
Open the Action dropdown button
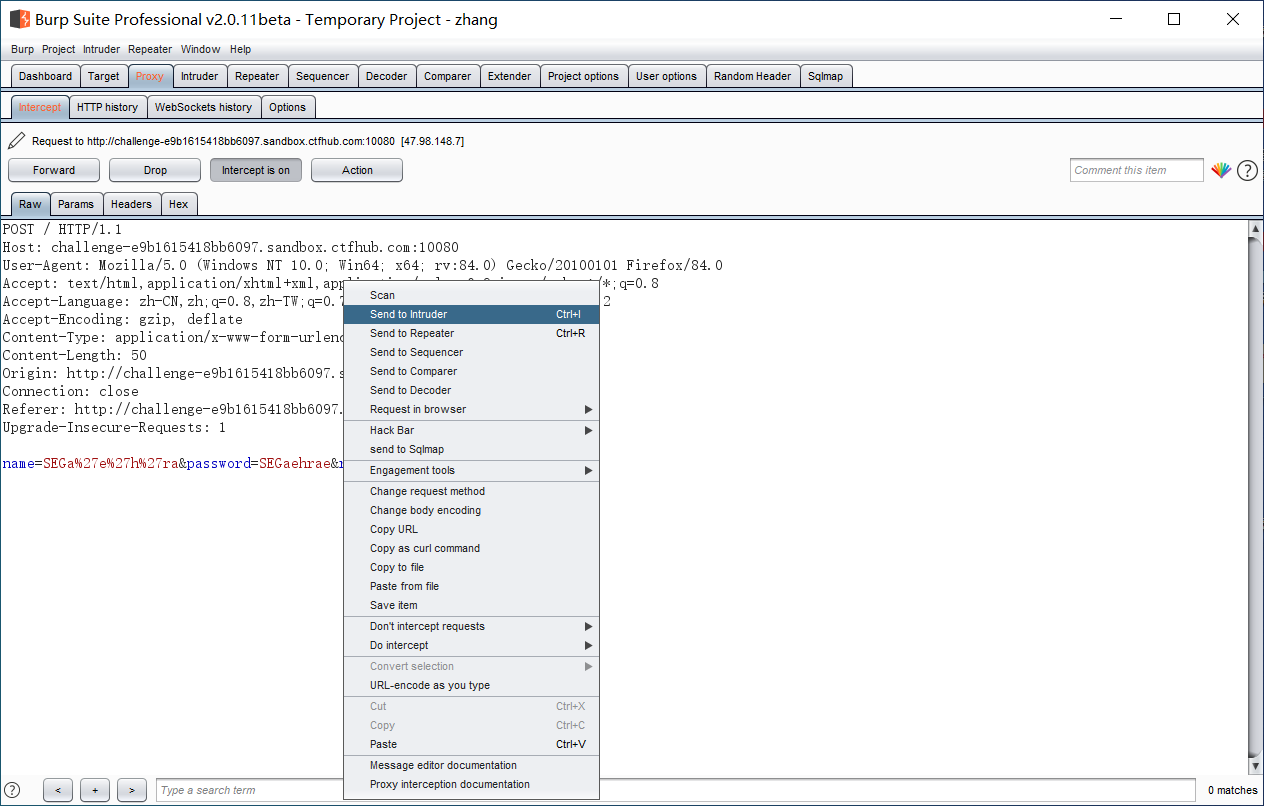pyautogui.click(x=357, y=170)
